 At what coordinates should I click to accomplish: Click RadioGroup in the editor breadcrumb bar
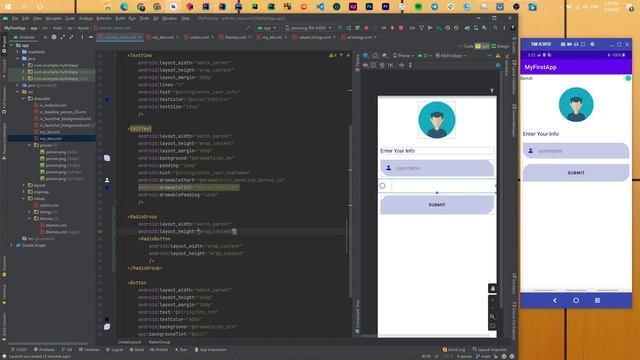tap(159, 342)
